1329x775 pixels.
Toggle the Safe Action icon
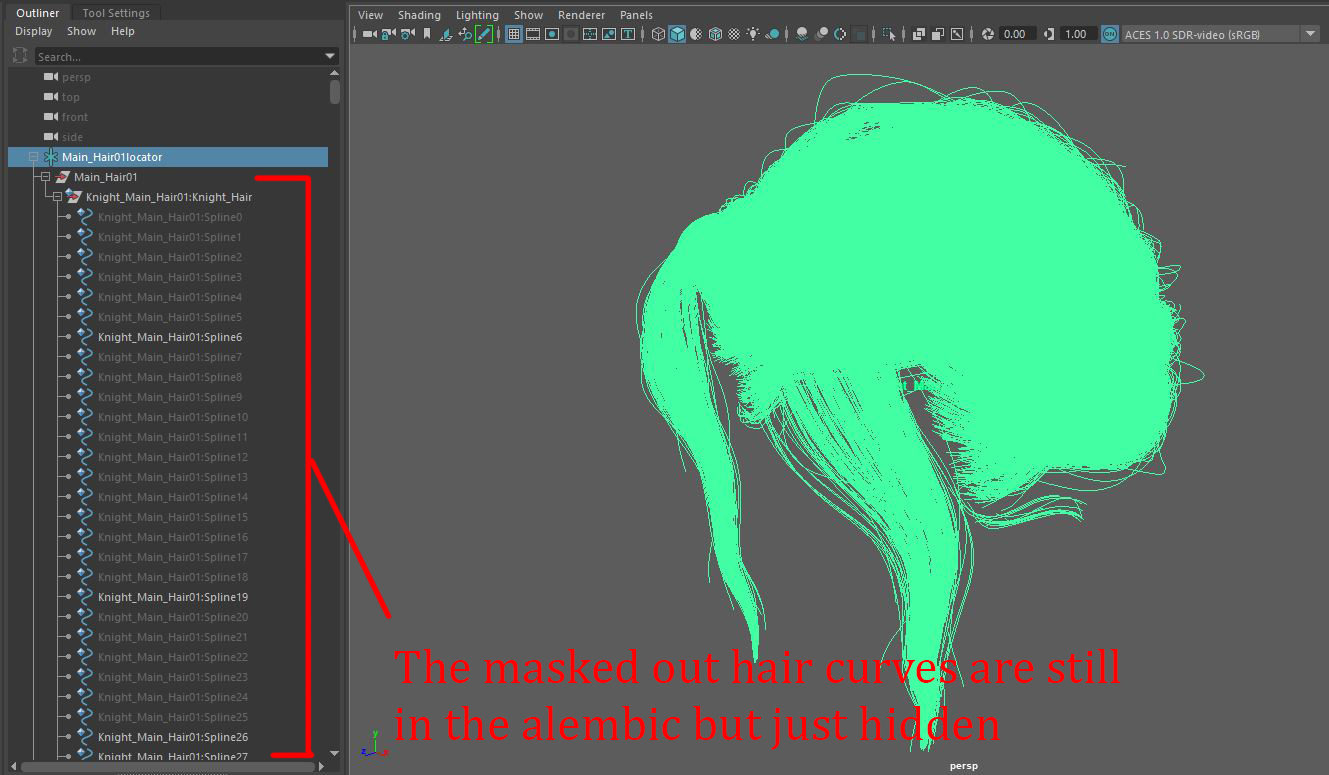click(609, 34)
